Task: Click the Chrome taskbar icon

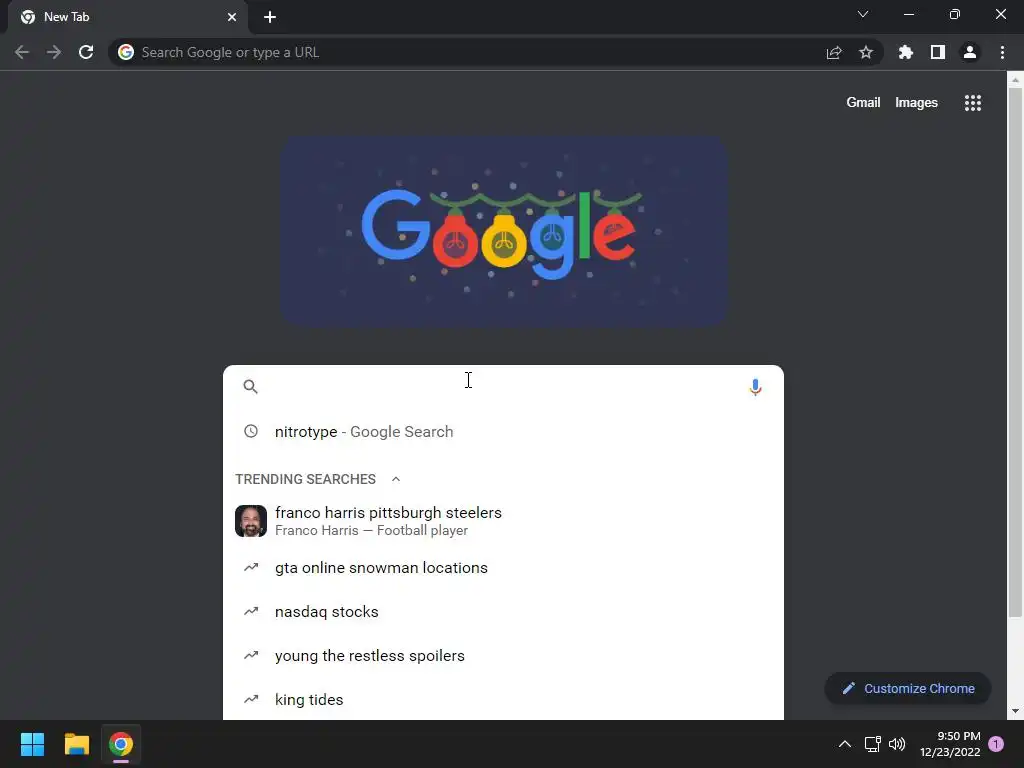Action: pyautogui.click(x=121, y=744)
